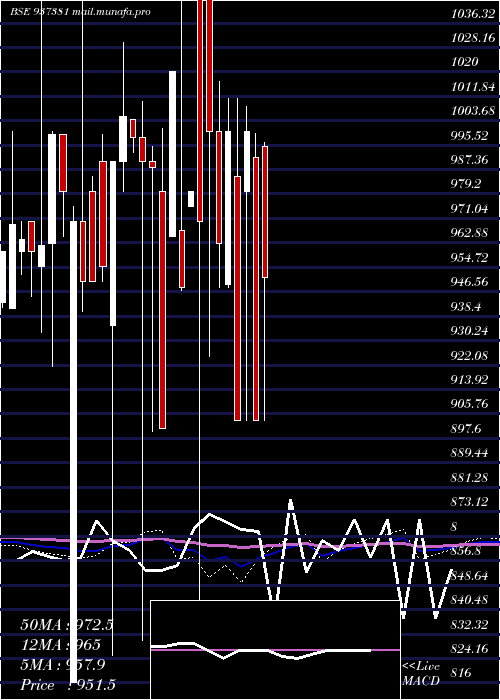Click the 5MA : 957.9 label
This screenshot has width=500, height=700.
62,665
